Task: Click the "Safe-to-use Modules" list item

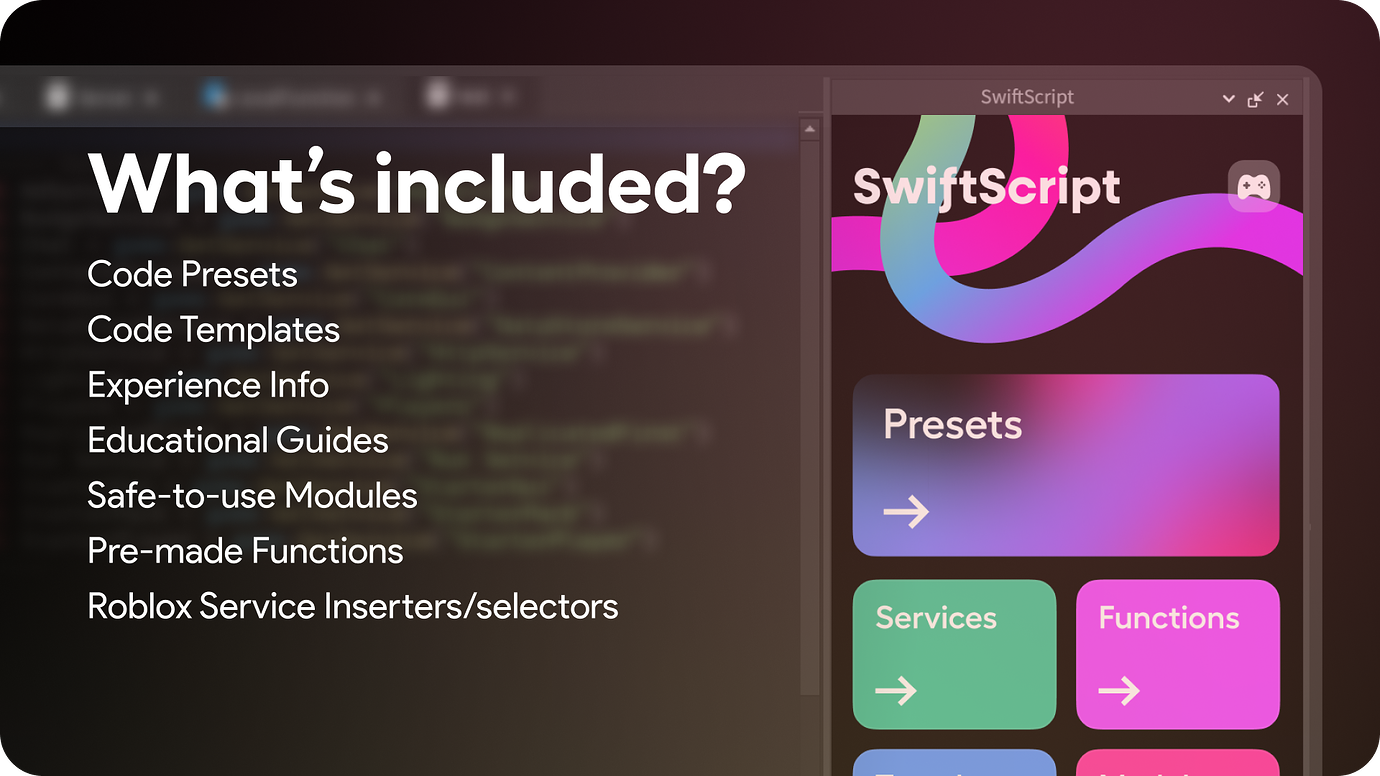Action: pos(253,495)
